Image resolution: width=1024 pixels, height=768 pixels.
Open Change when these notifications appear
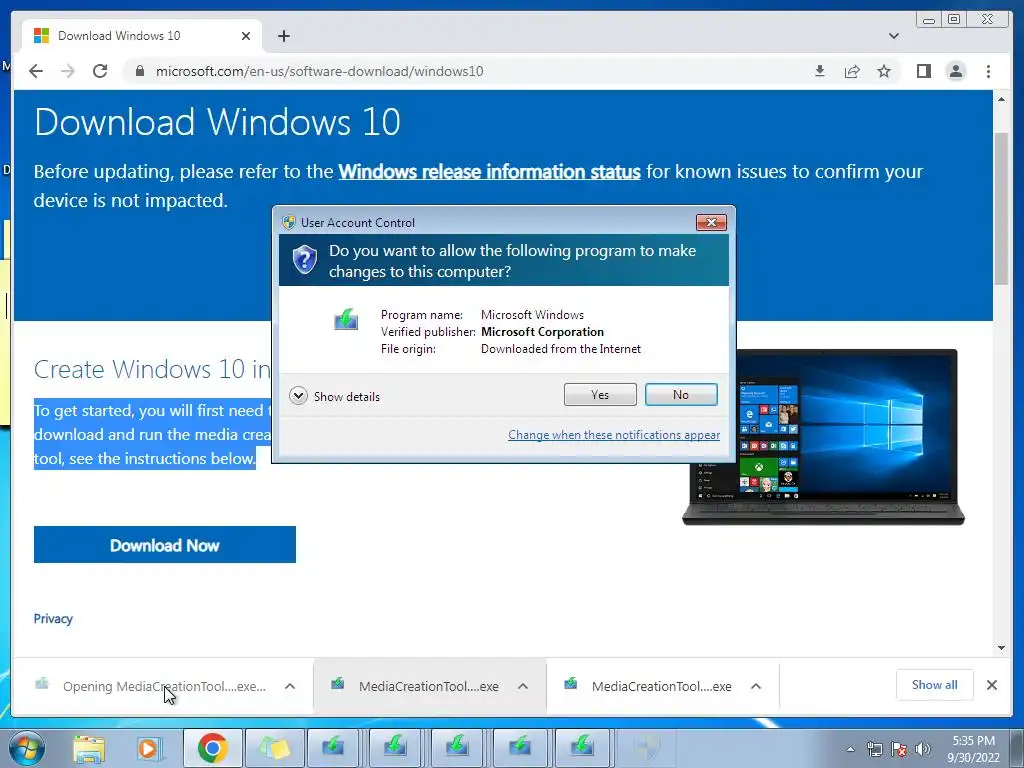point(614,435)
